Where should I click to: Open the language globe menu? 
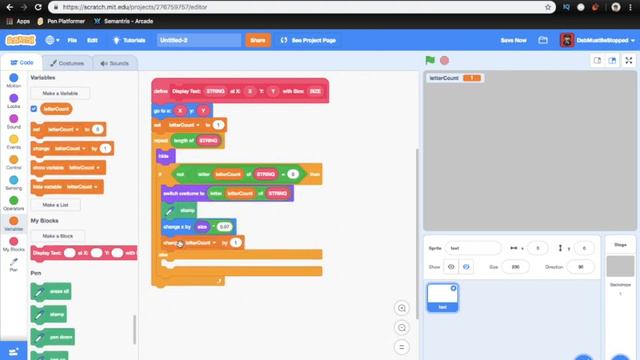pyautogui.click(x=53, y=40)
